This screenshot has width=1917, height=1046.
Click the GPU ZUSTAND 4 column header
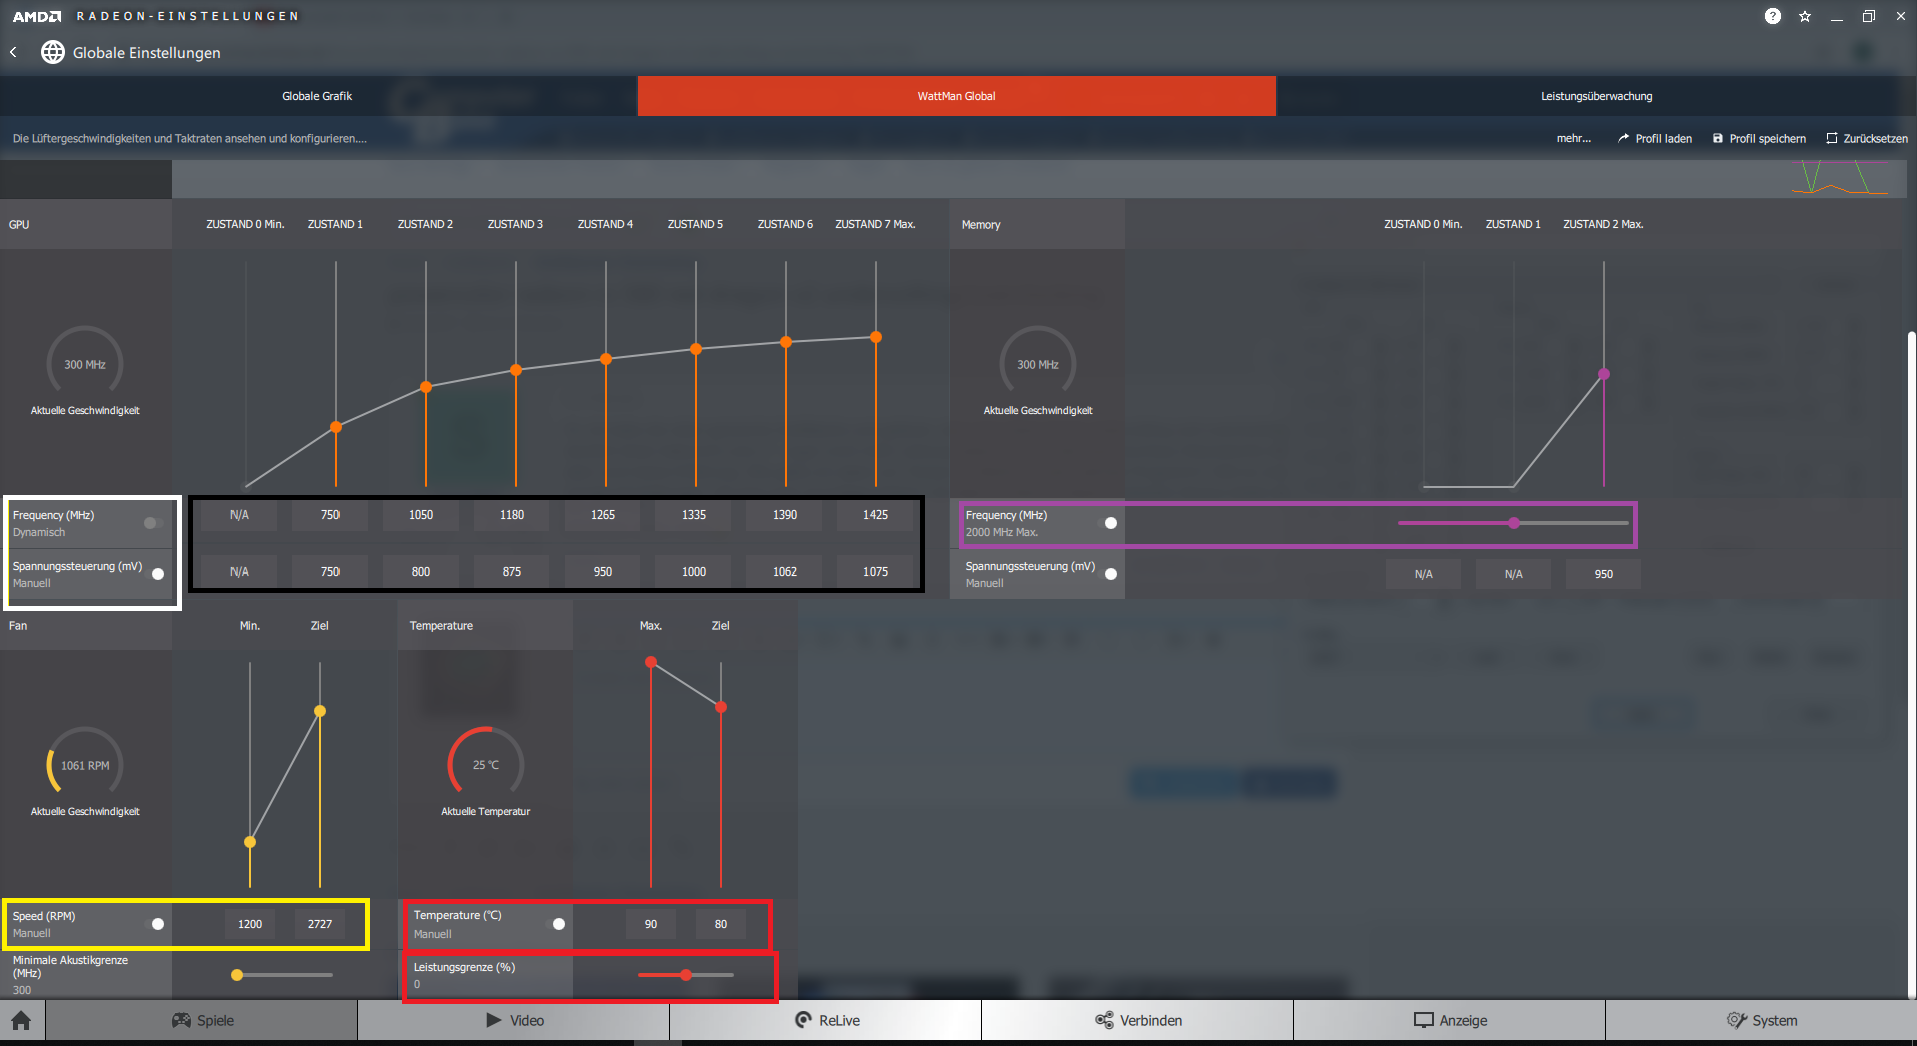605,224
